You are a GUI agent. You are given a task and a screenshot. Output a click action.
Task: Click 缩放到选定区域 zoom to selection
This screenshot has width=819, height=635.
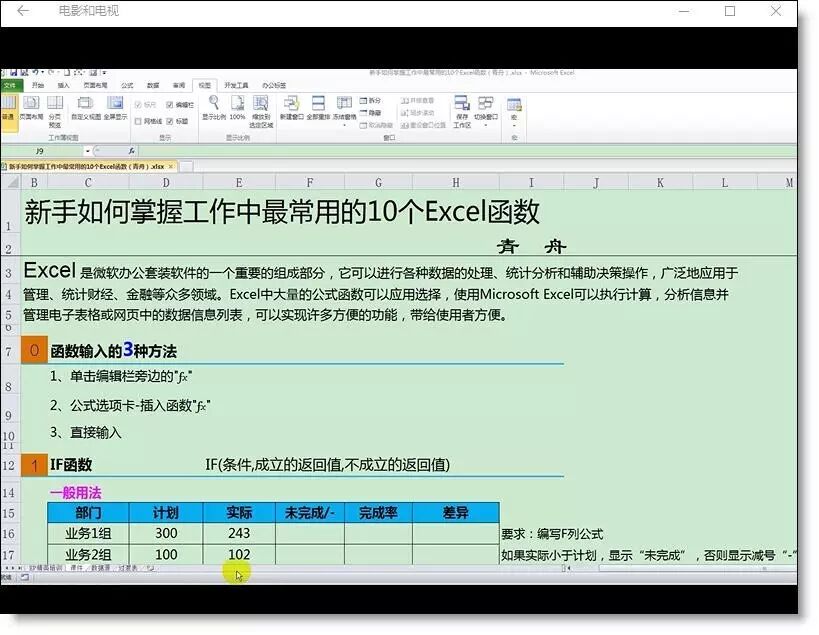261,112
